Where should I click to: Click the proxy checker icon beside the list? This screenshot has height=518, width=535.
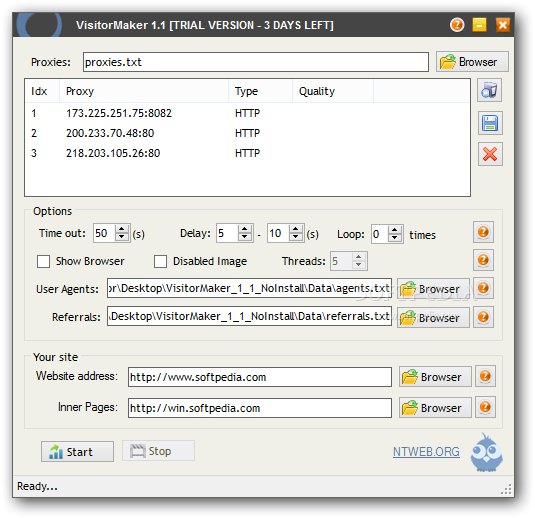[x=490, y=90]
